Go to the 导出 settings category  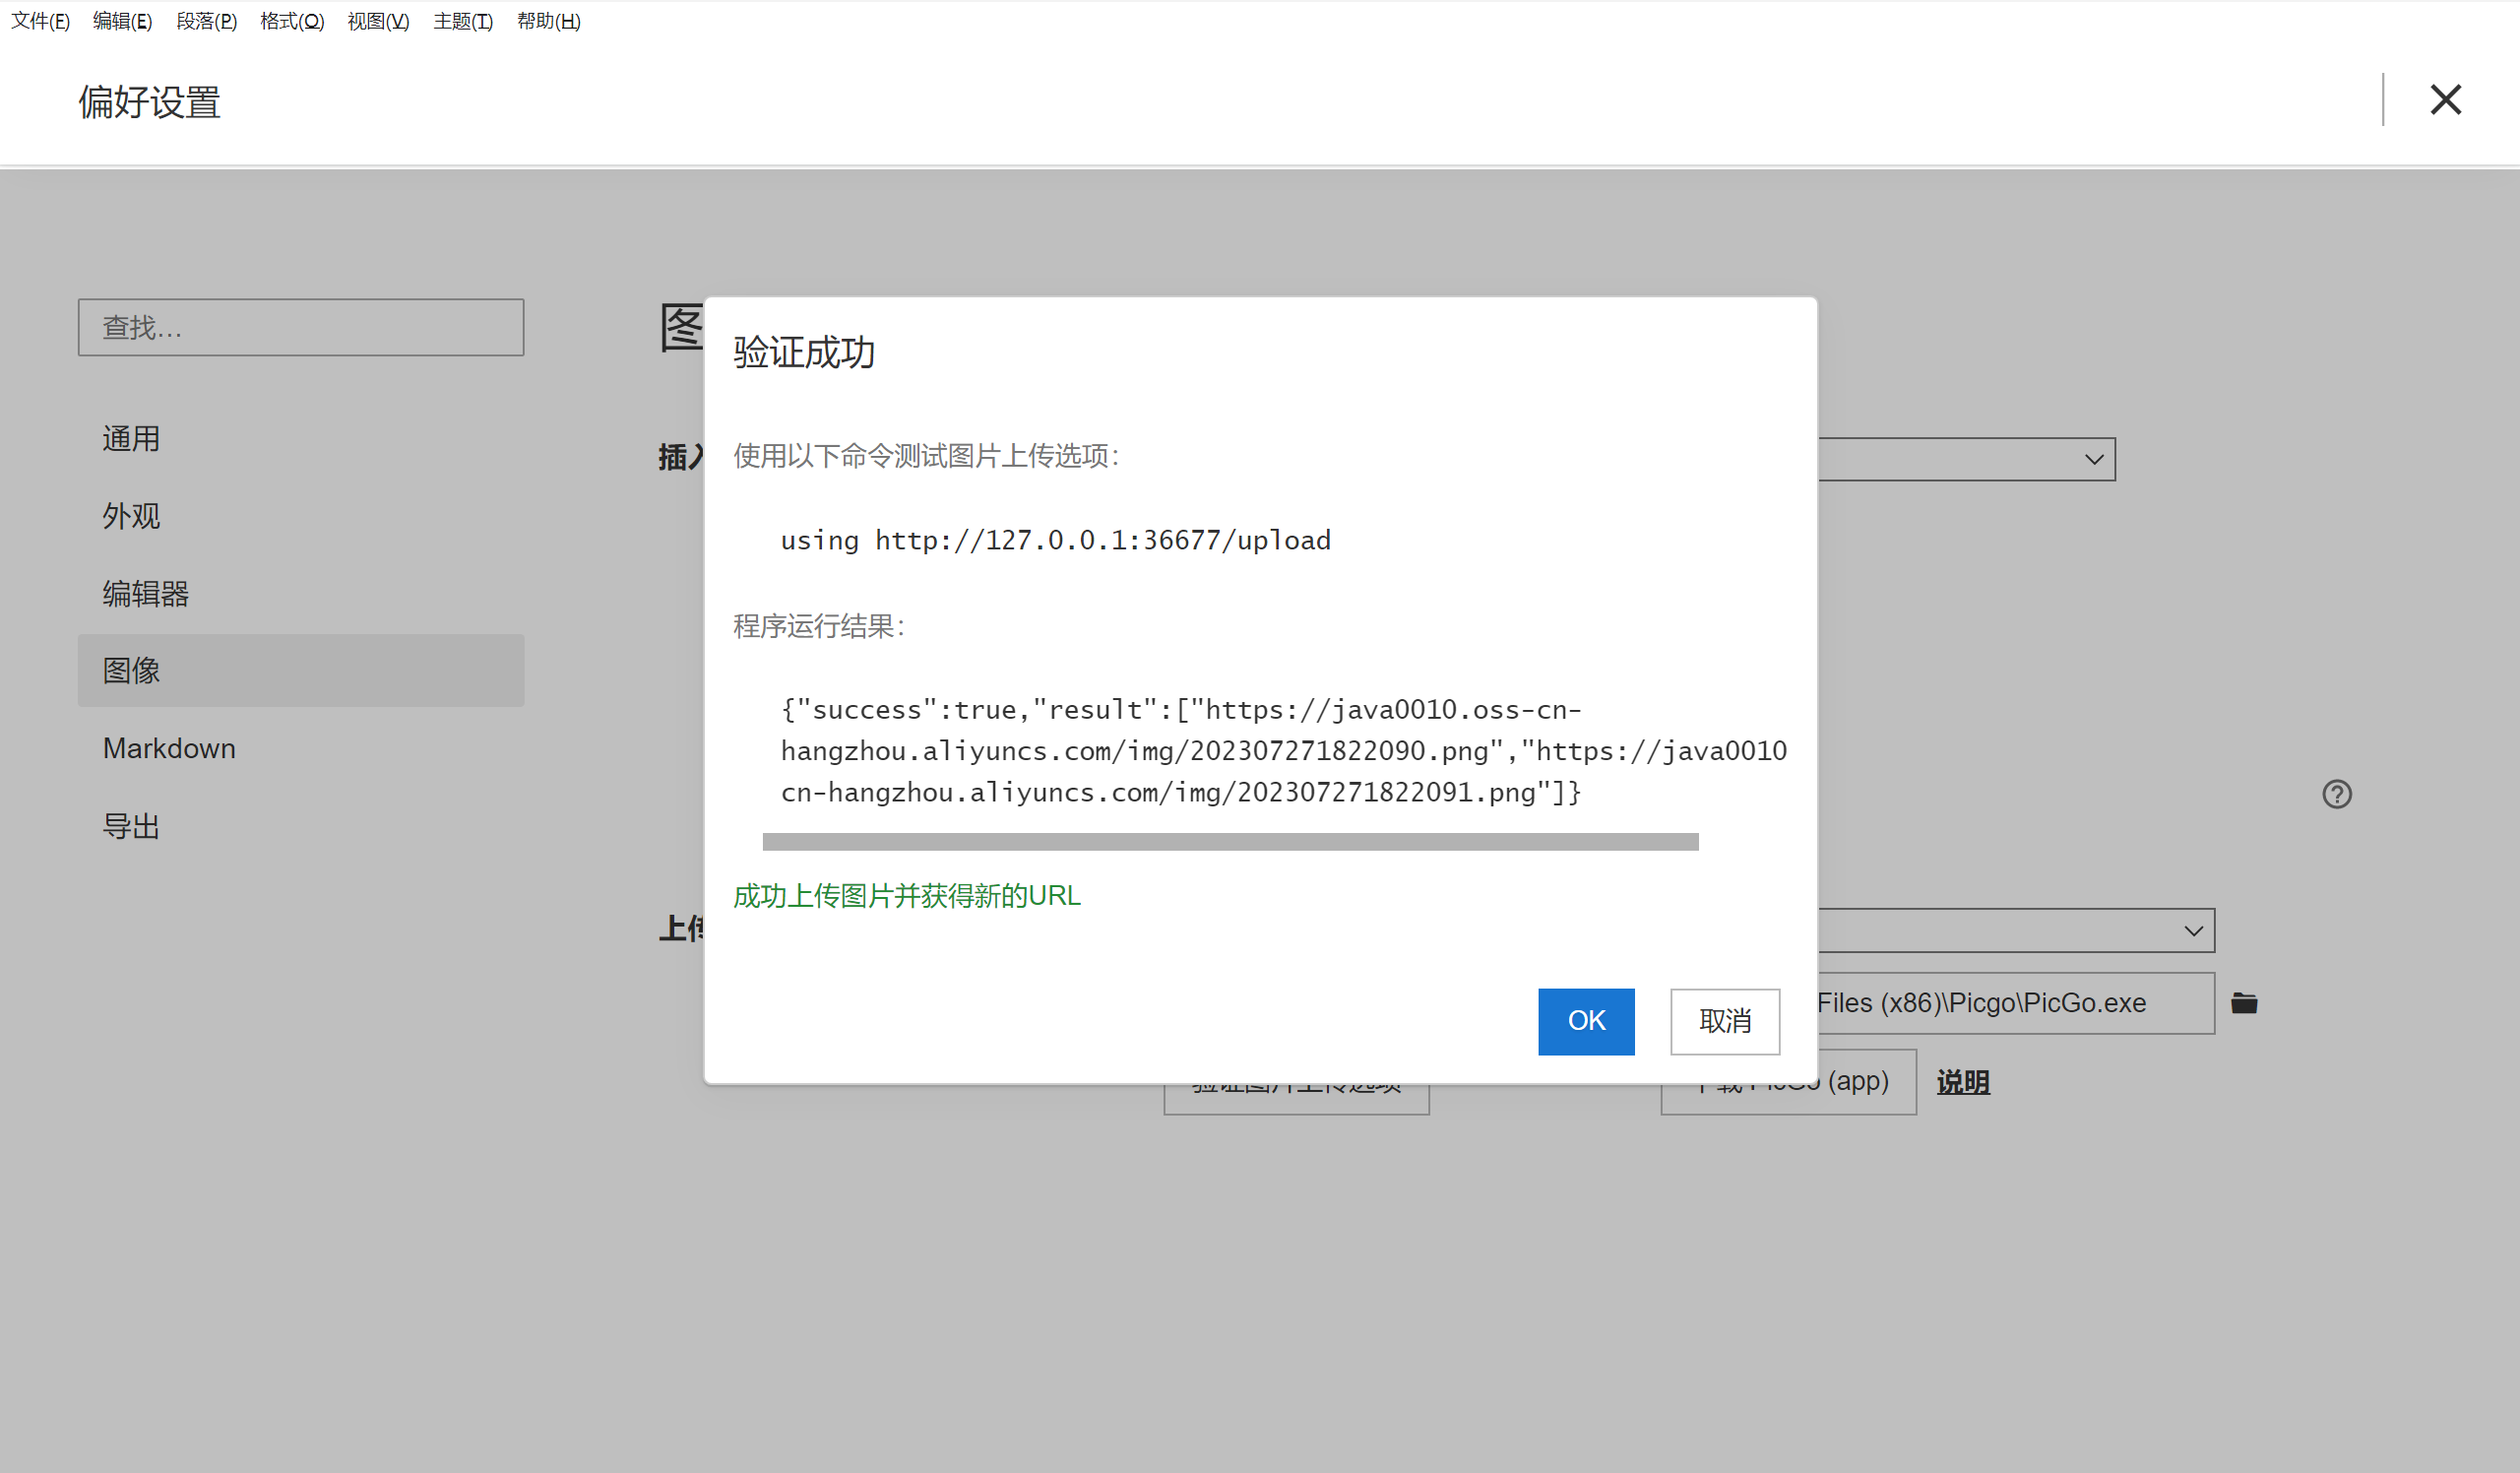(x=131, y=826)
